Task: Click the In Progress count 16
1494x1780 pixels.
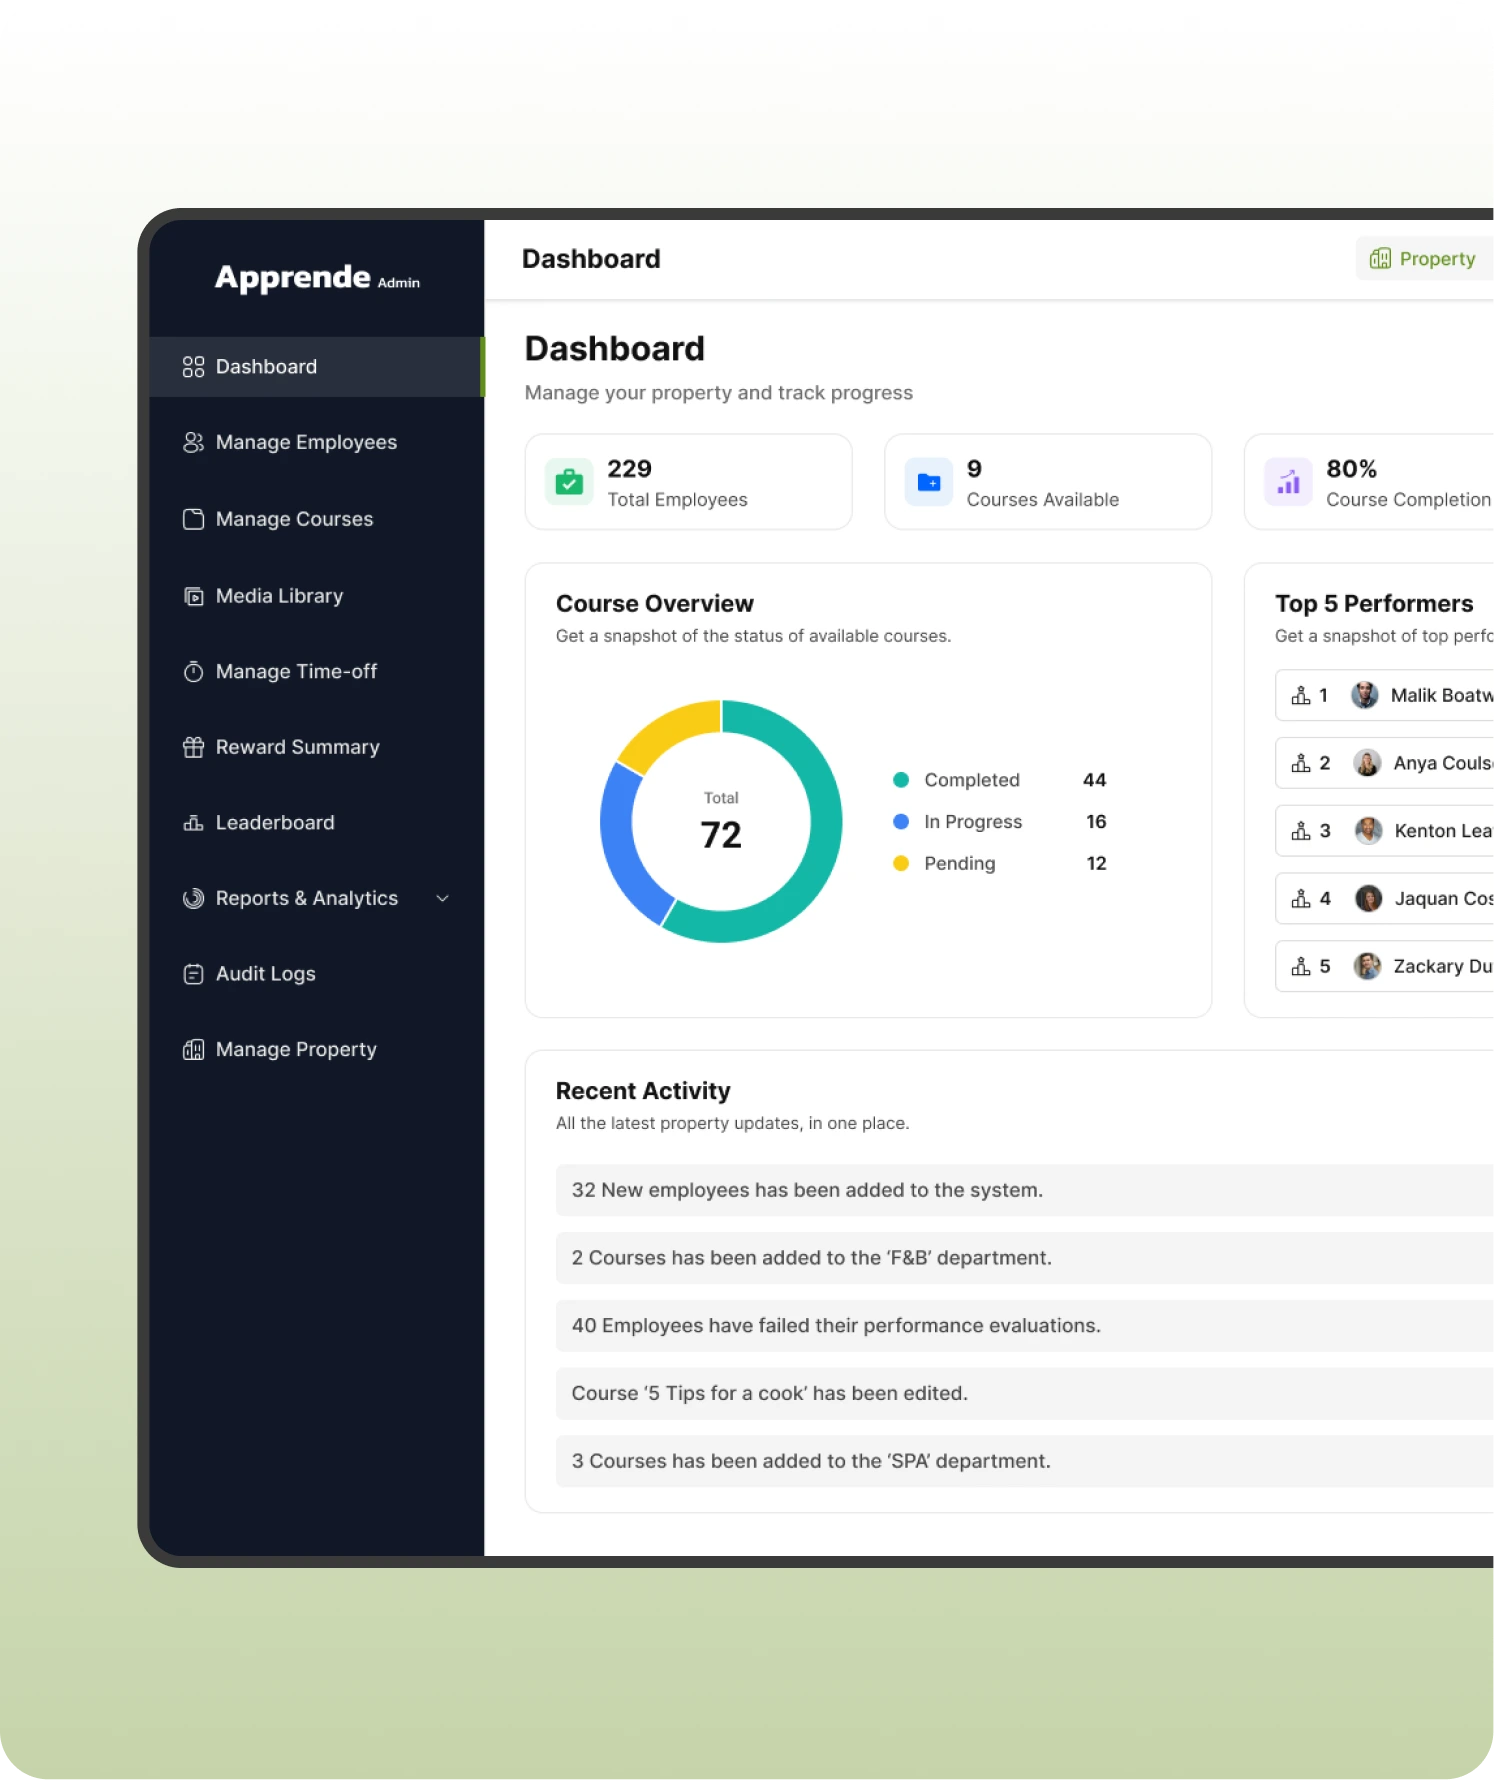Action: pos(1096,822)
